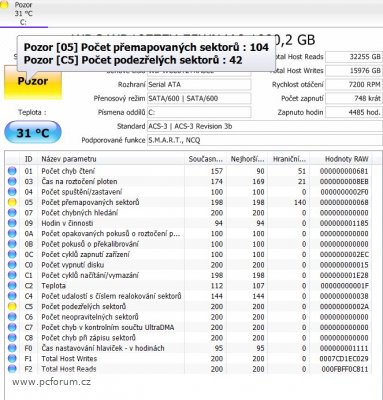Click the Podporované funkce field S.M.A.R.T., NCQ

pyautogui.click(x=265, y=140)
